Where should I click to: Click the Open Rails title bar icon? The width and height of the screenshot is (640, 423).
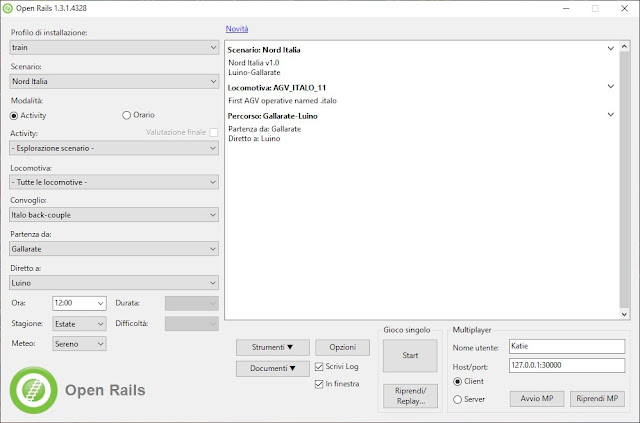(x=7, y=8)
